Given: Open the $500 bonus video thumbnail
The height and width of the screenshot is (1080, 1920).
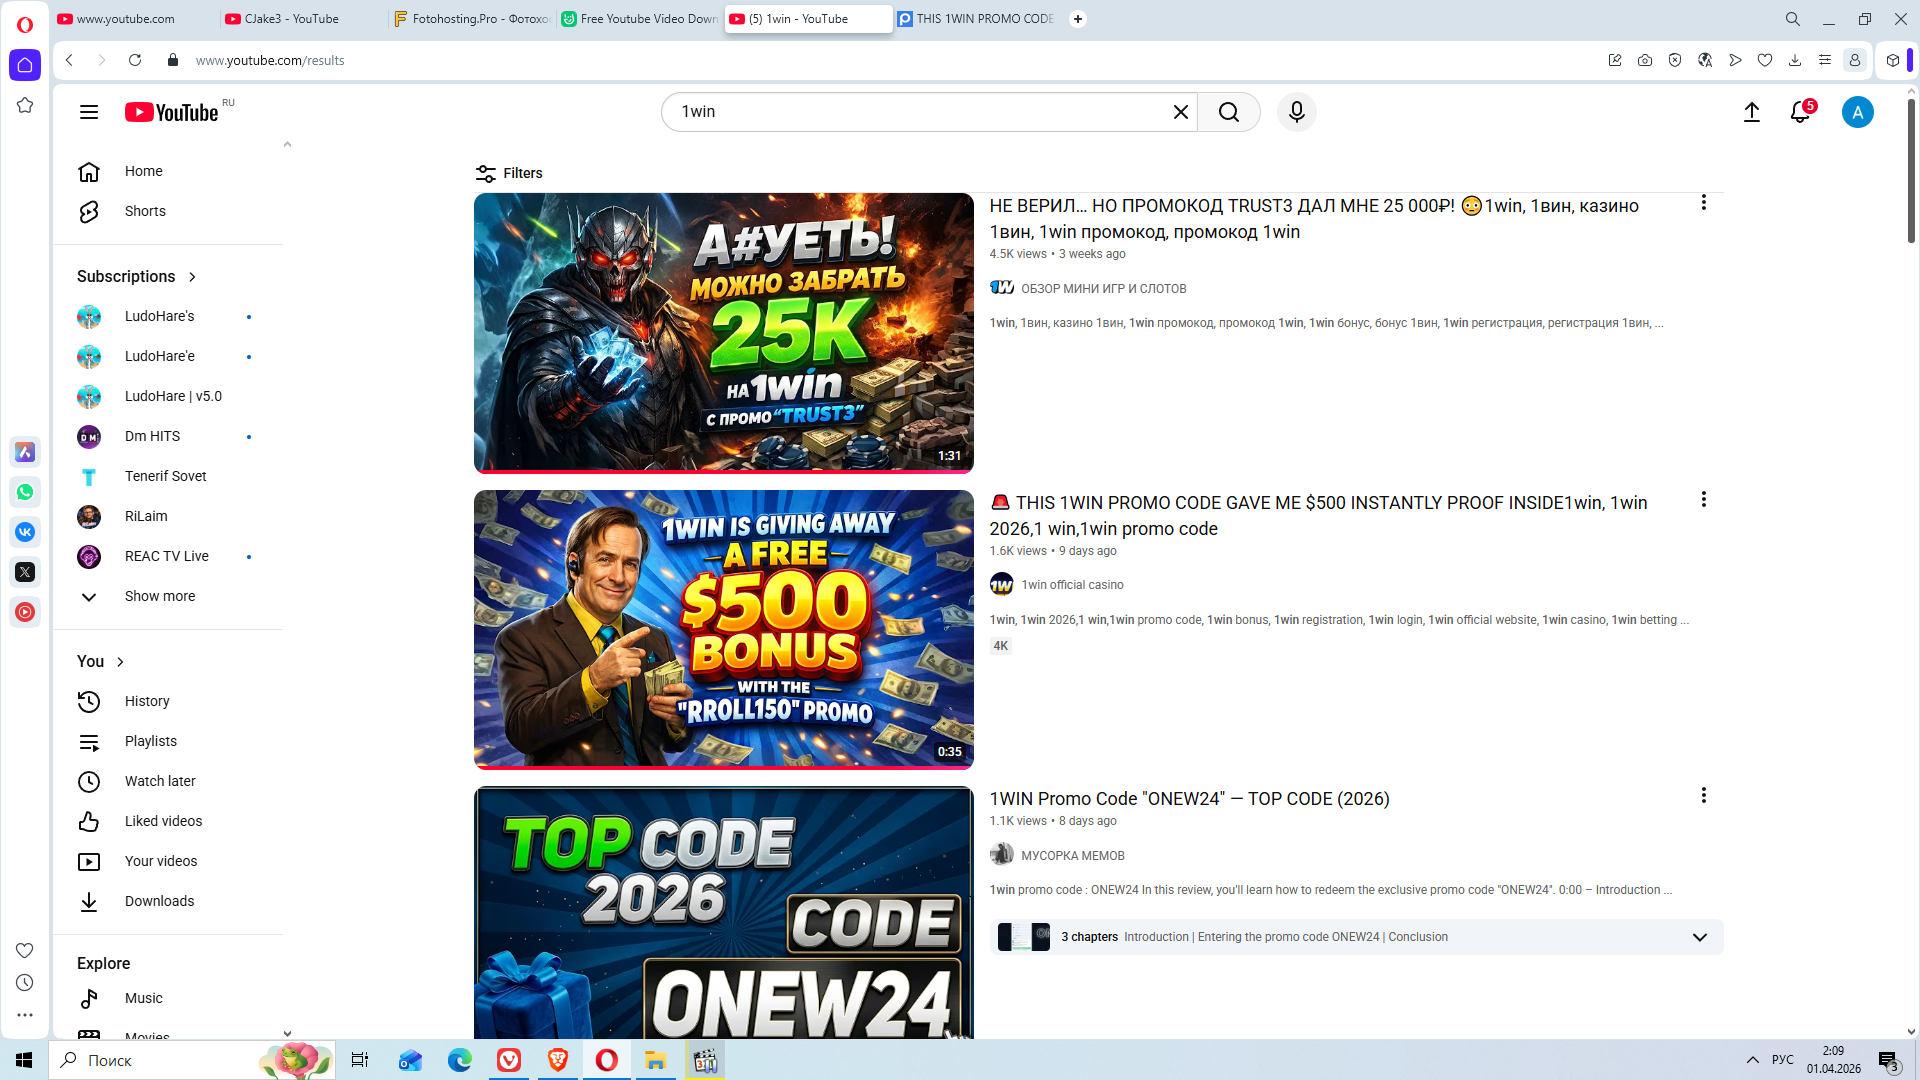Looking at the screenshot, I should point(723,629).
